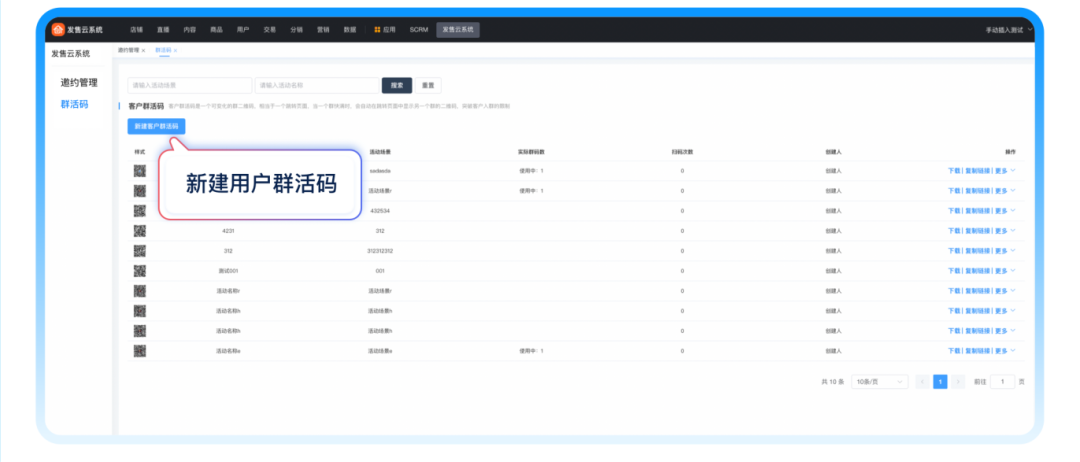
Task: Click the 312312312 activity scene cell
Action: point(380,251)
